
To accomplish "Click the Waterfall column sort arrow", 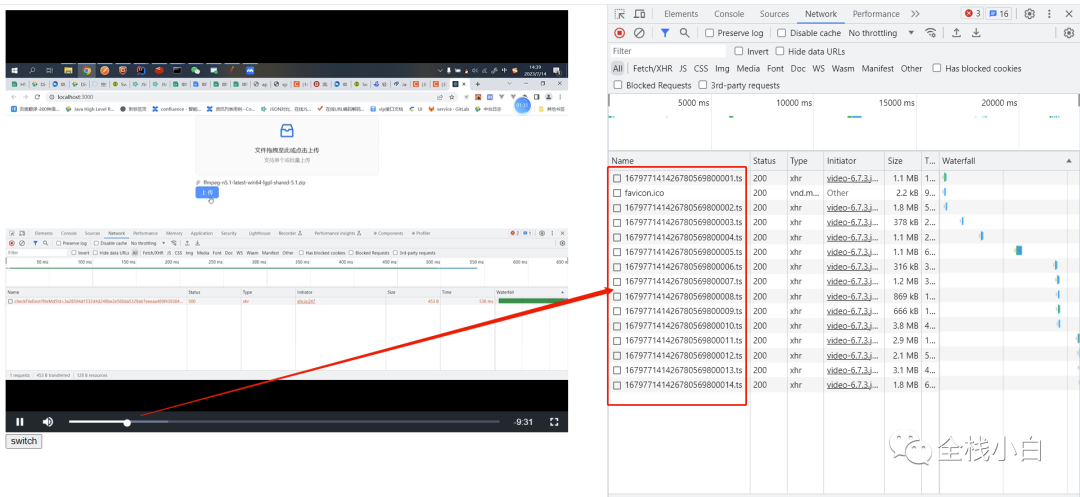I will click(x=1069, y=160).
